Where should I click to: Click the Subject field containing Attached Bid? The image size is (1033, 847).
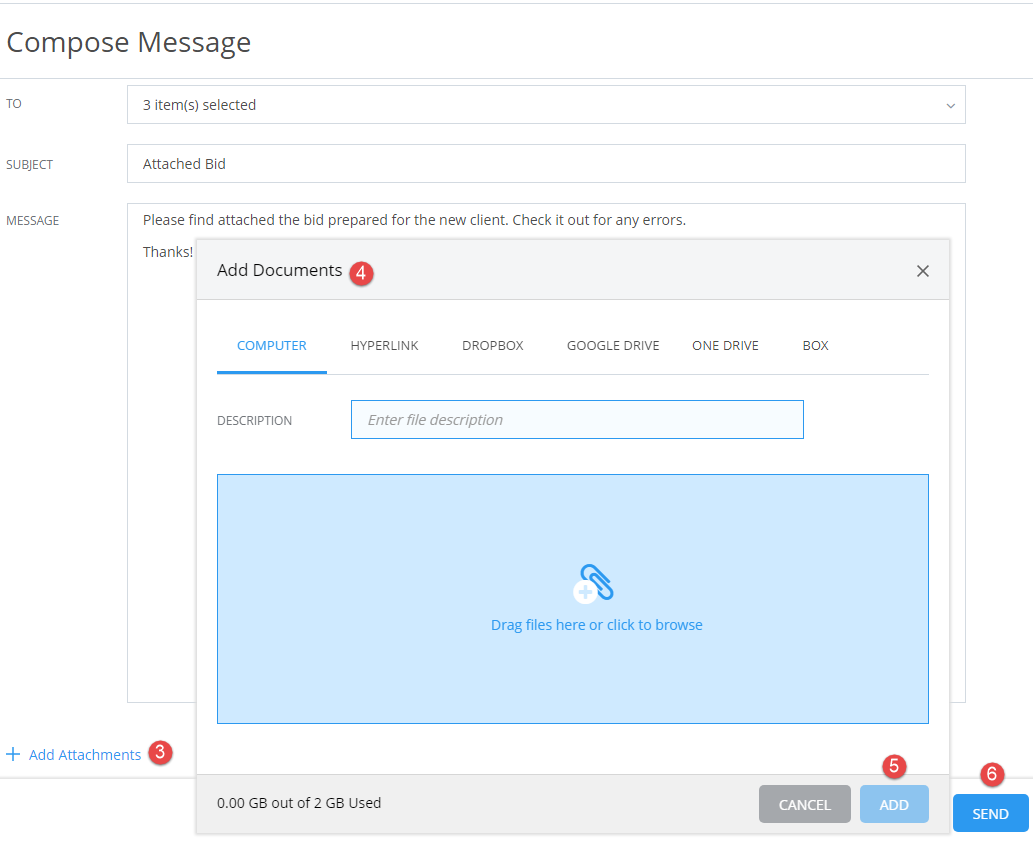coord(545,163)
